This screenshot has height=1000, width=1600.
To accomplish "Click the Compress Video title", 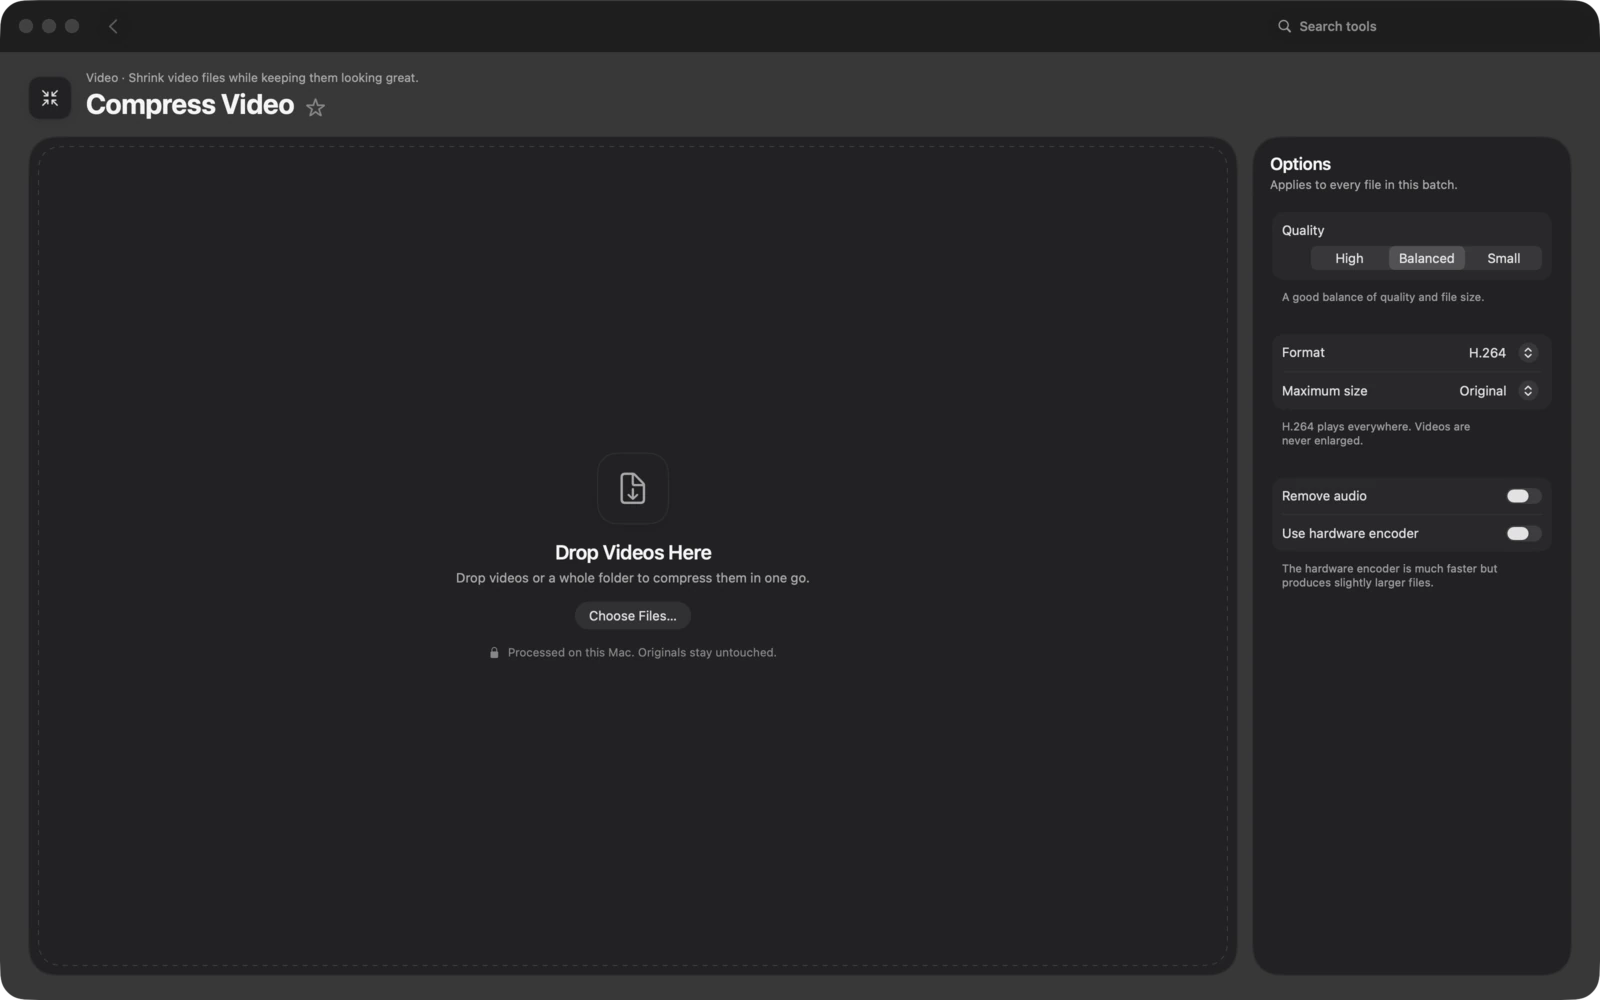I will pyautogui.click(x=190, y=105).
